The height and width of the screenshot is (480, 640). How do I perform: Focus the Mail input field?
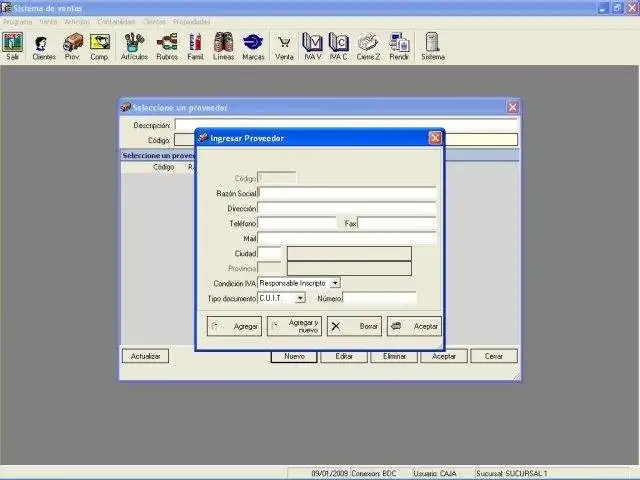pos(347,238)
